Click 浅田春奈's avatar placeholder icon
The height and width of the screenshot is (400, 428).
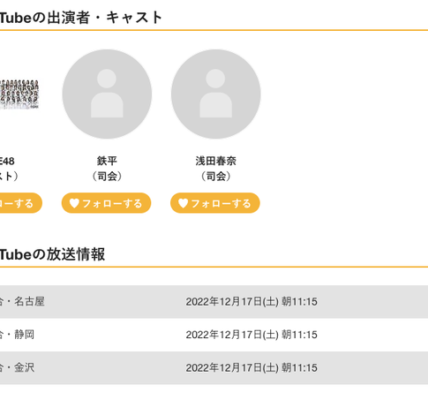216,94
